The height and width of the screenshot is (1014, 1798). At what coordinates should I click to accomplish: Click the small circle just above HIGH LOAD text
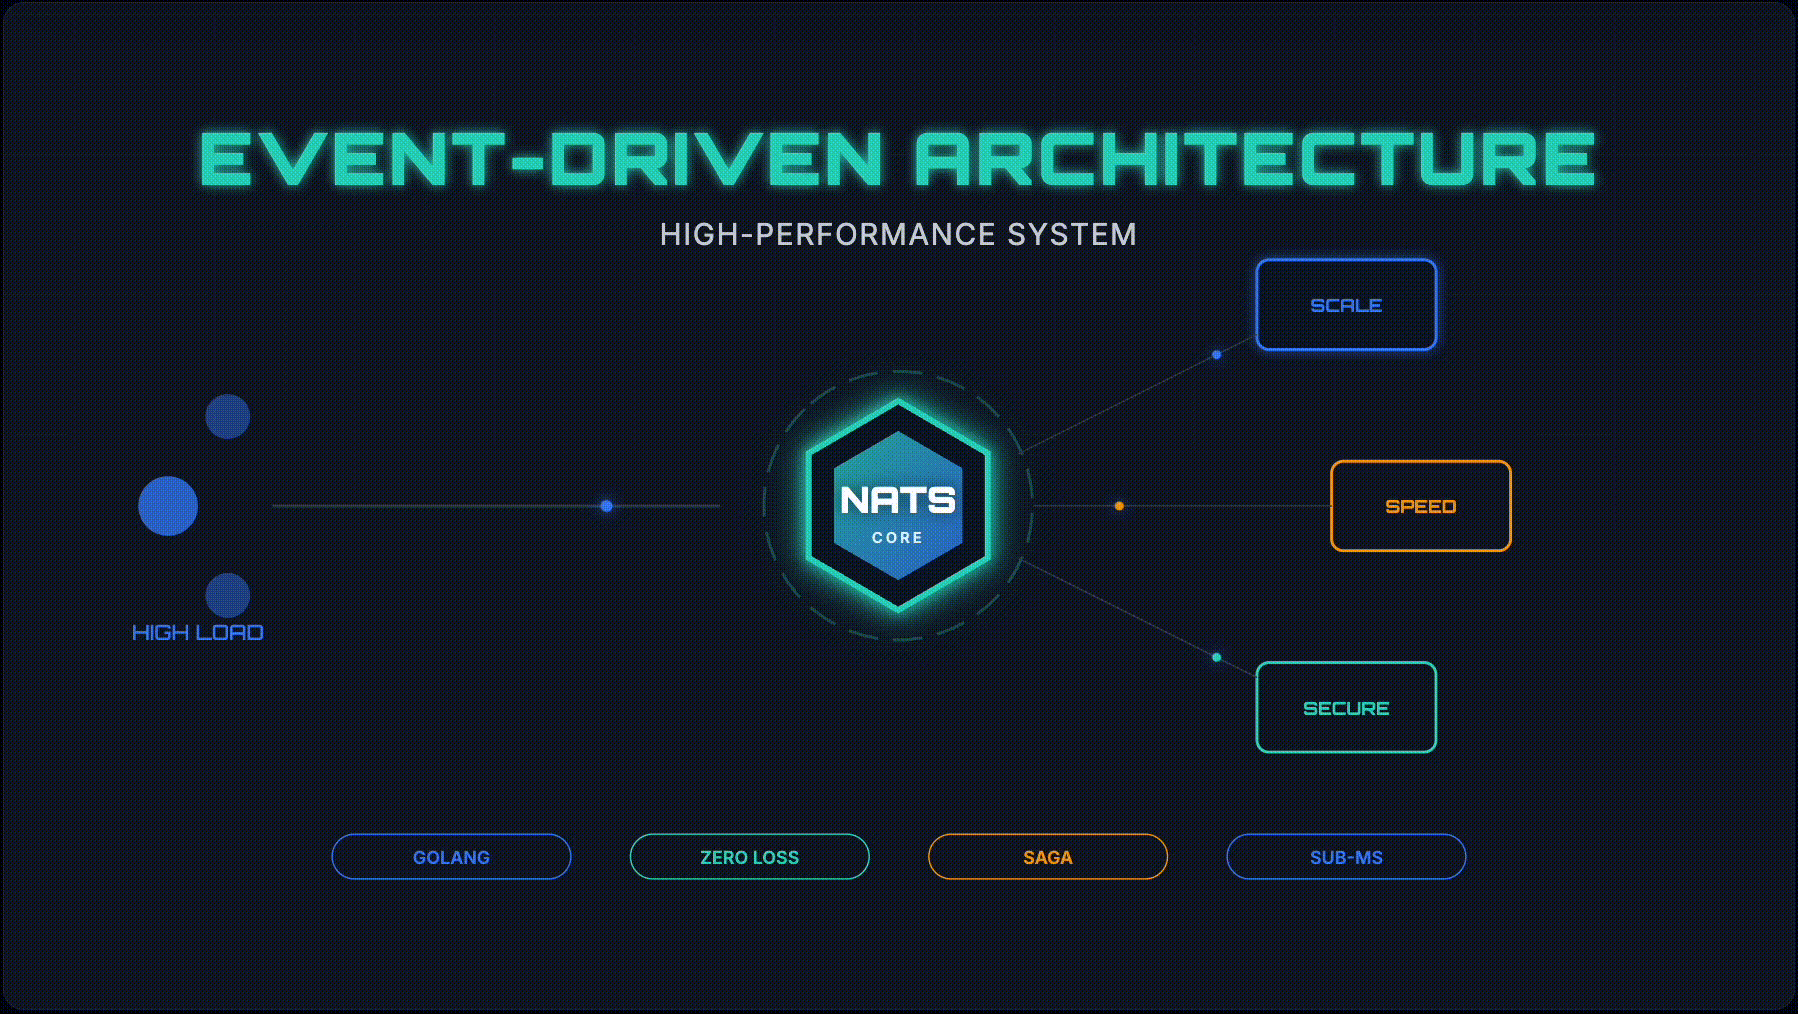228,595
